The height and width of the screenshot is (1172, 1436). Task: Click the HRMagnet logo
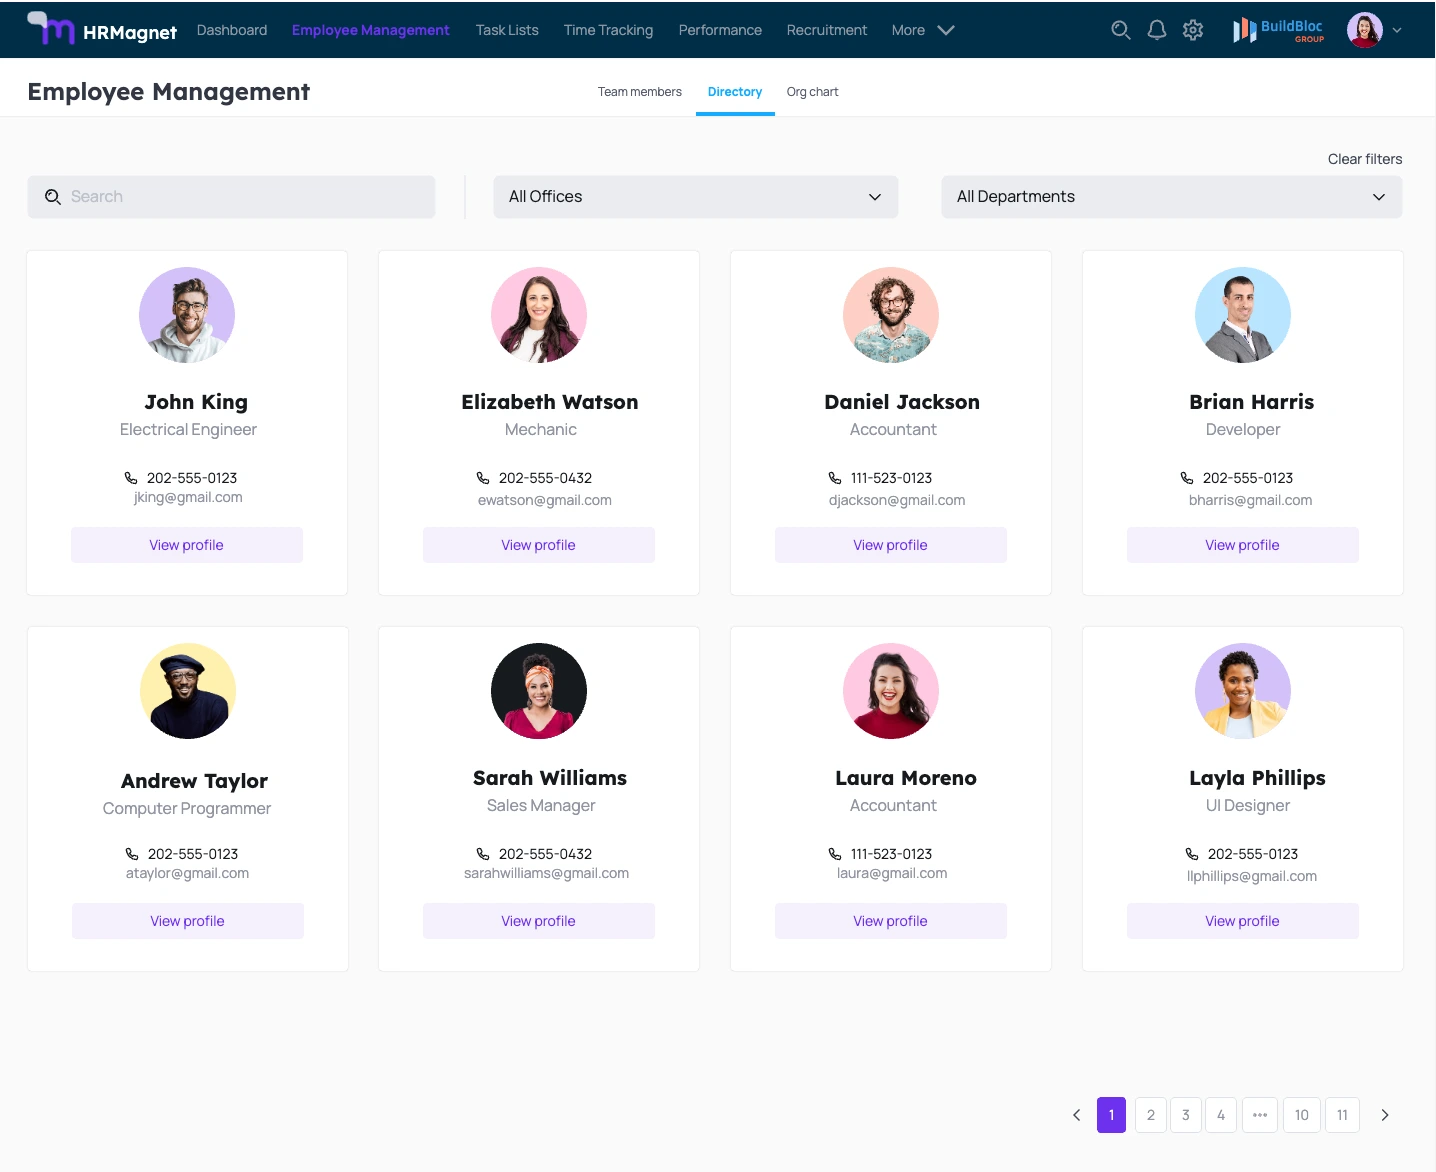point(102,30)
